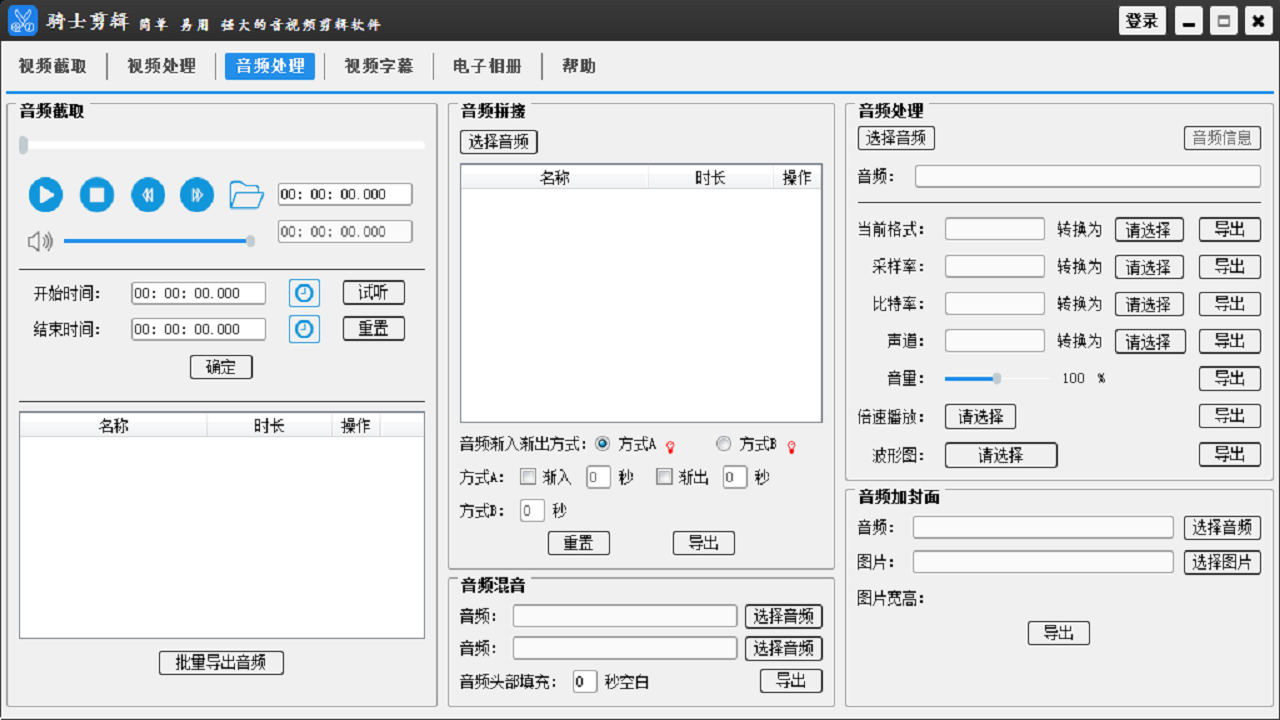This screenshot has height=720, width=1280.
Task: Open the clock picker beside 结束时间
Action: pyautogui.click(x=303, y=328)
